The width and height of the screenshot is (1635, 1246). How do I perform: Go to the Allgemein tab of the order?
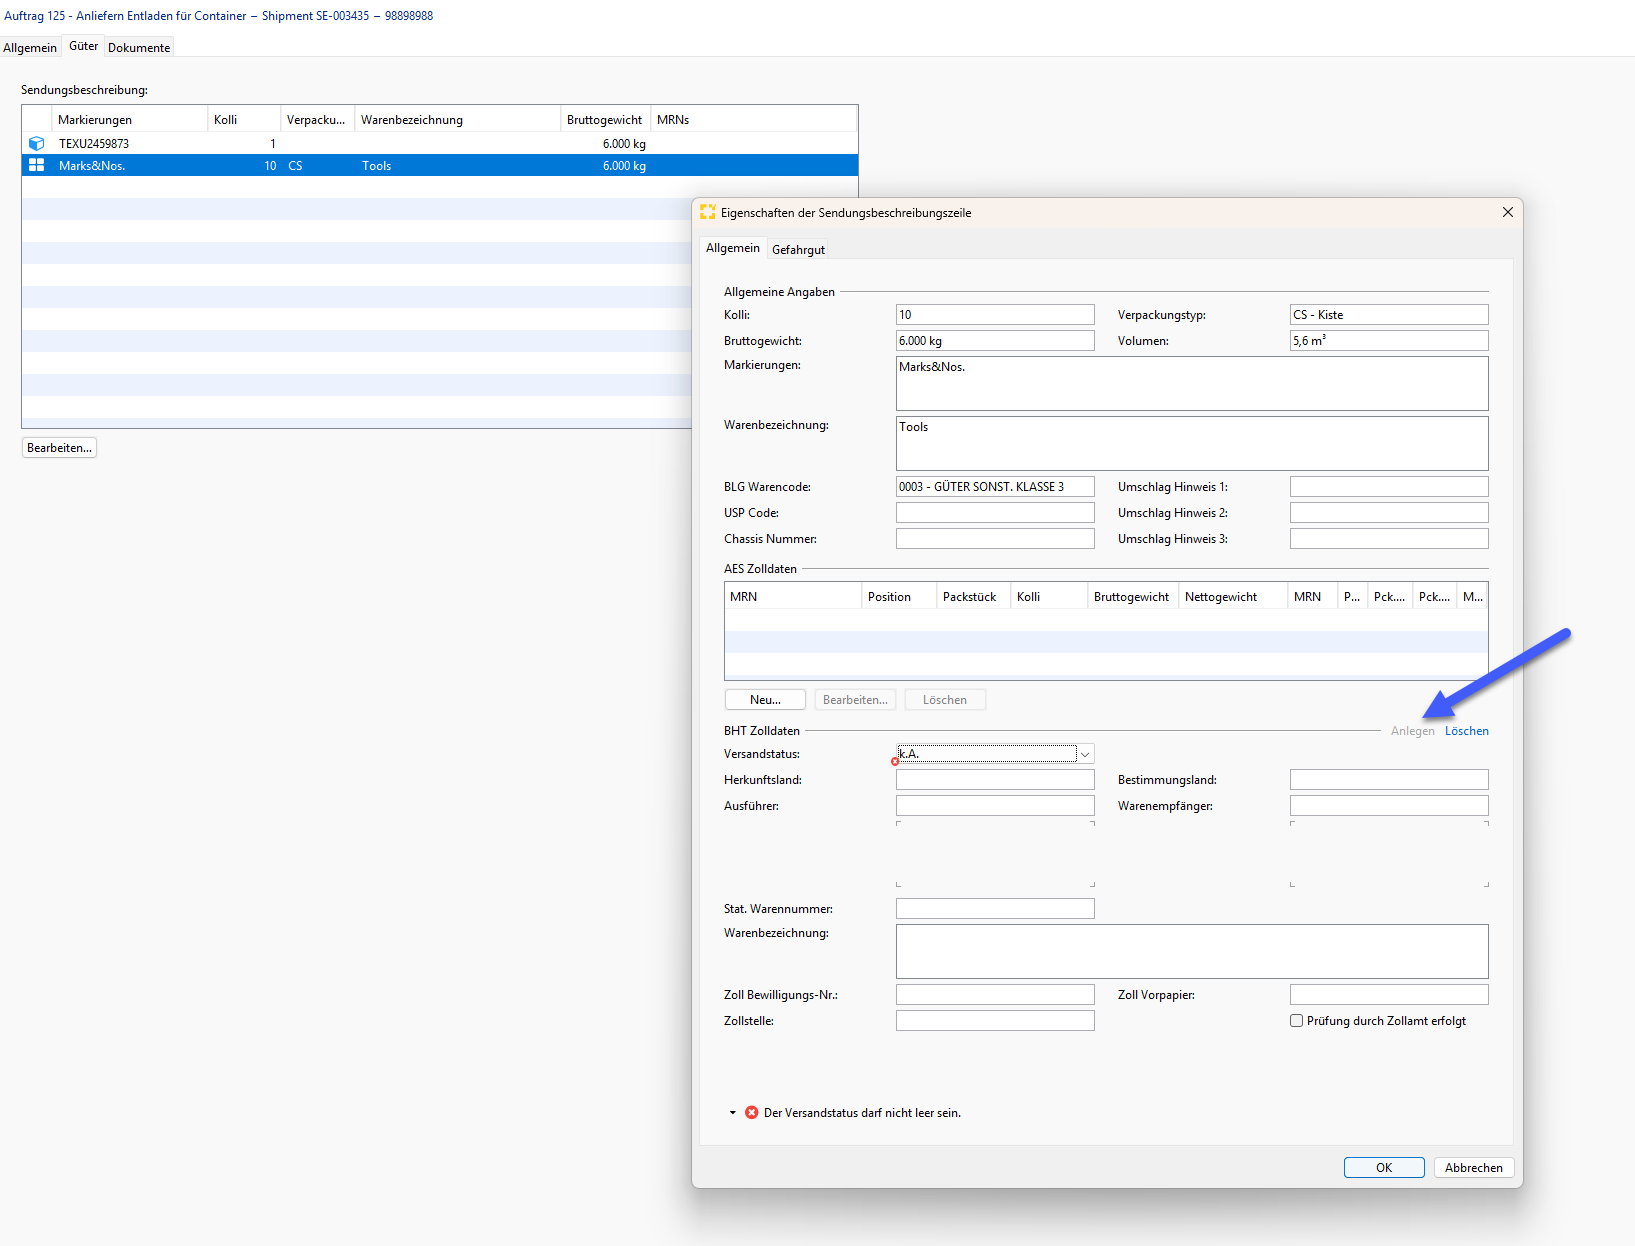pyautogui.click(x=30, y=48)
